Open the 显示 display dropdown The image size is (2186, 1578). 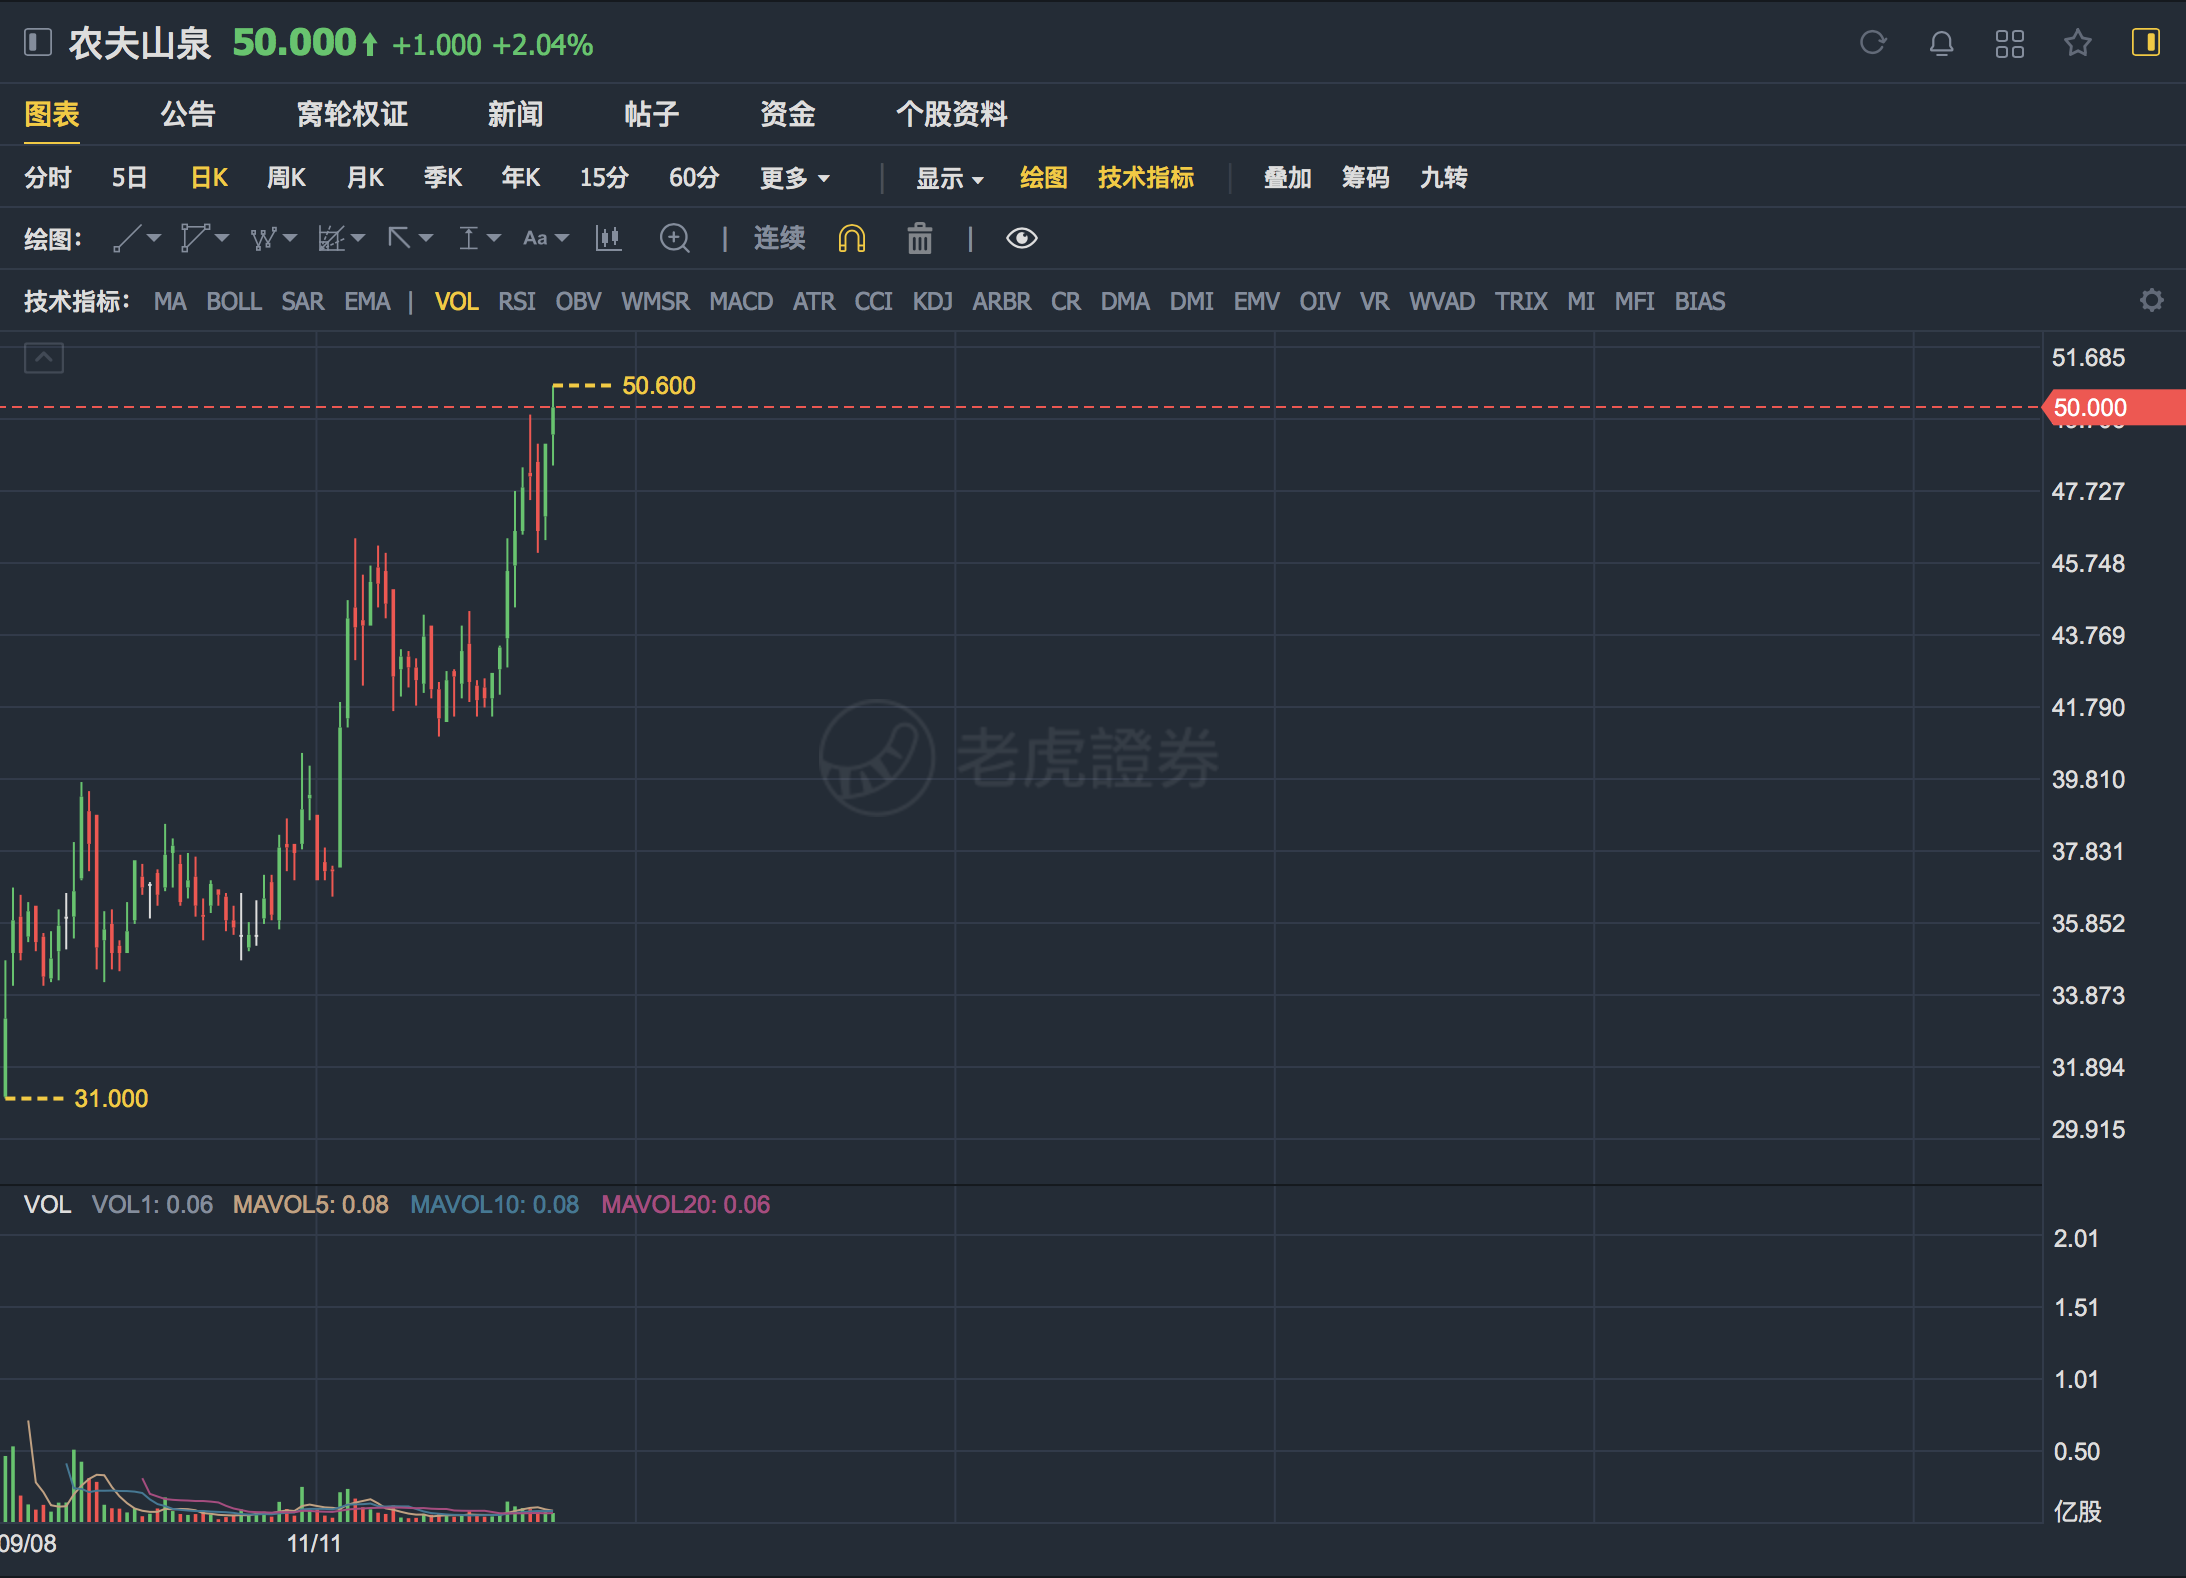(x=950, y=178)
